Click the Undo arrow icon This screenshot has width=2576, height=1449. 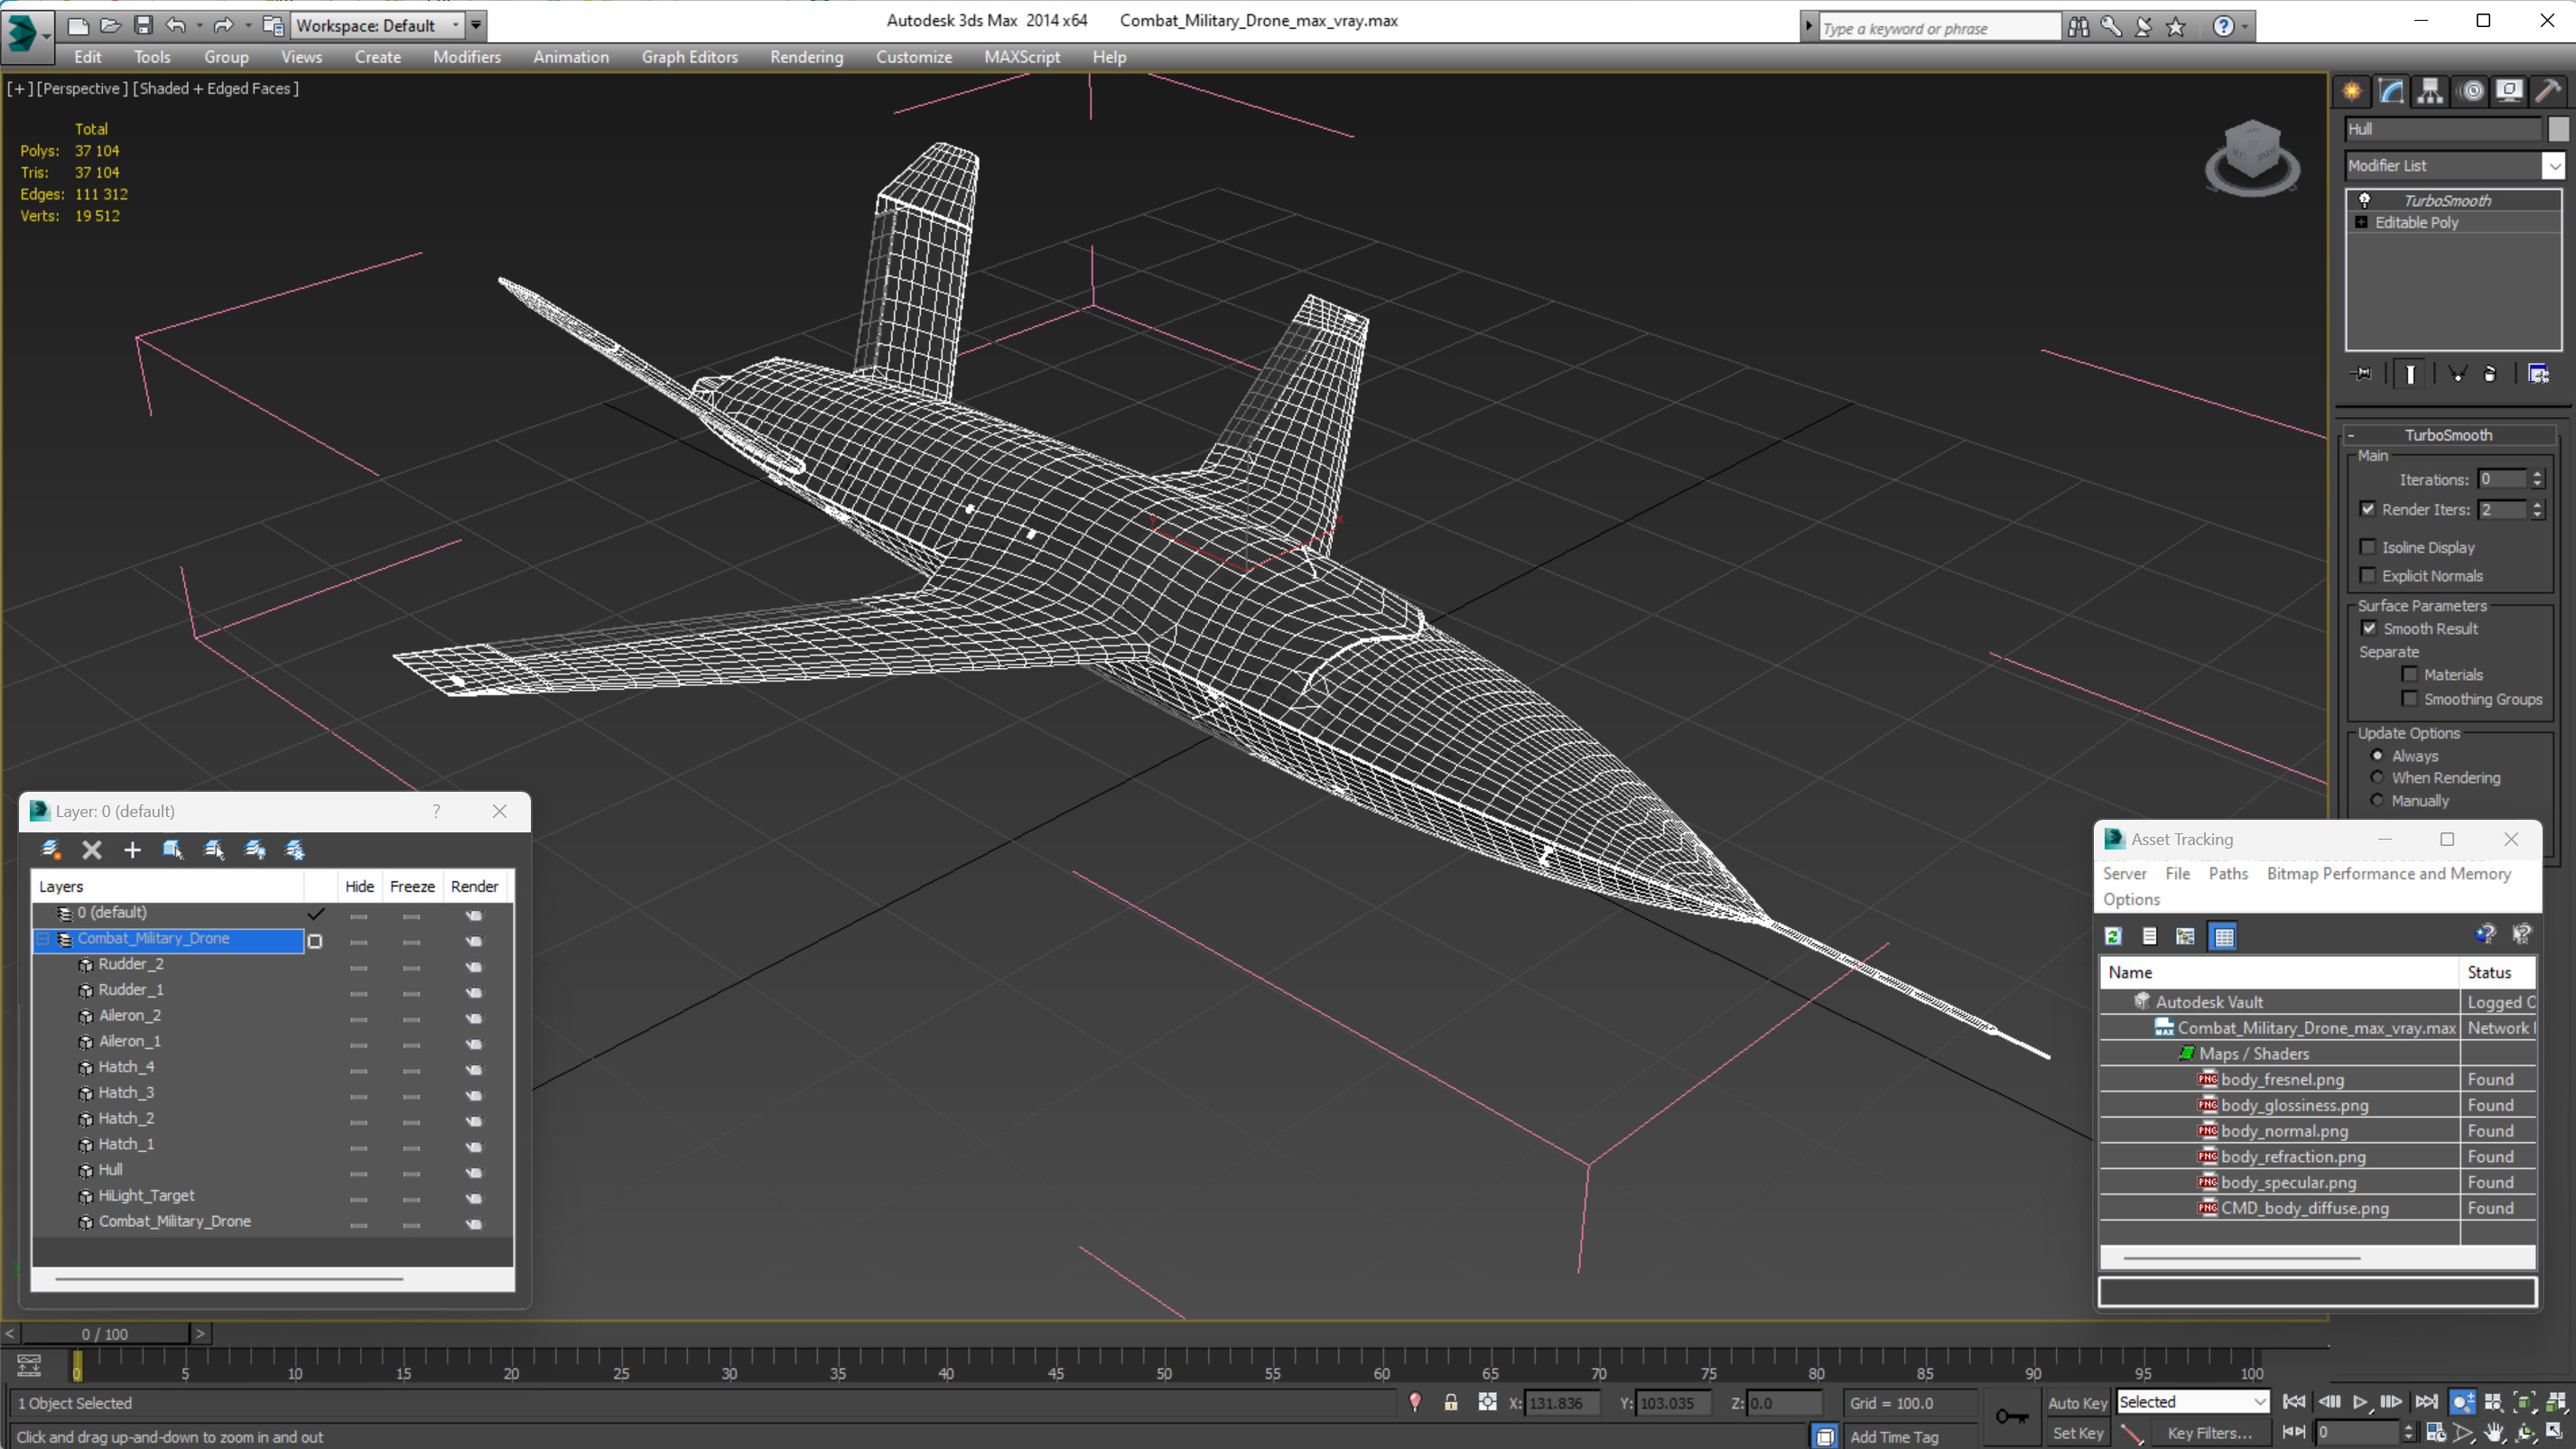pos(175,25)
